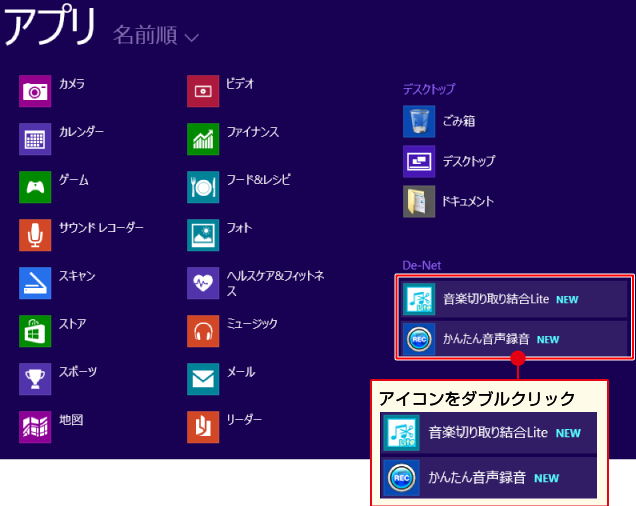Launch the ストア app icon

[35, 331]
